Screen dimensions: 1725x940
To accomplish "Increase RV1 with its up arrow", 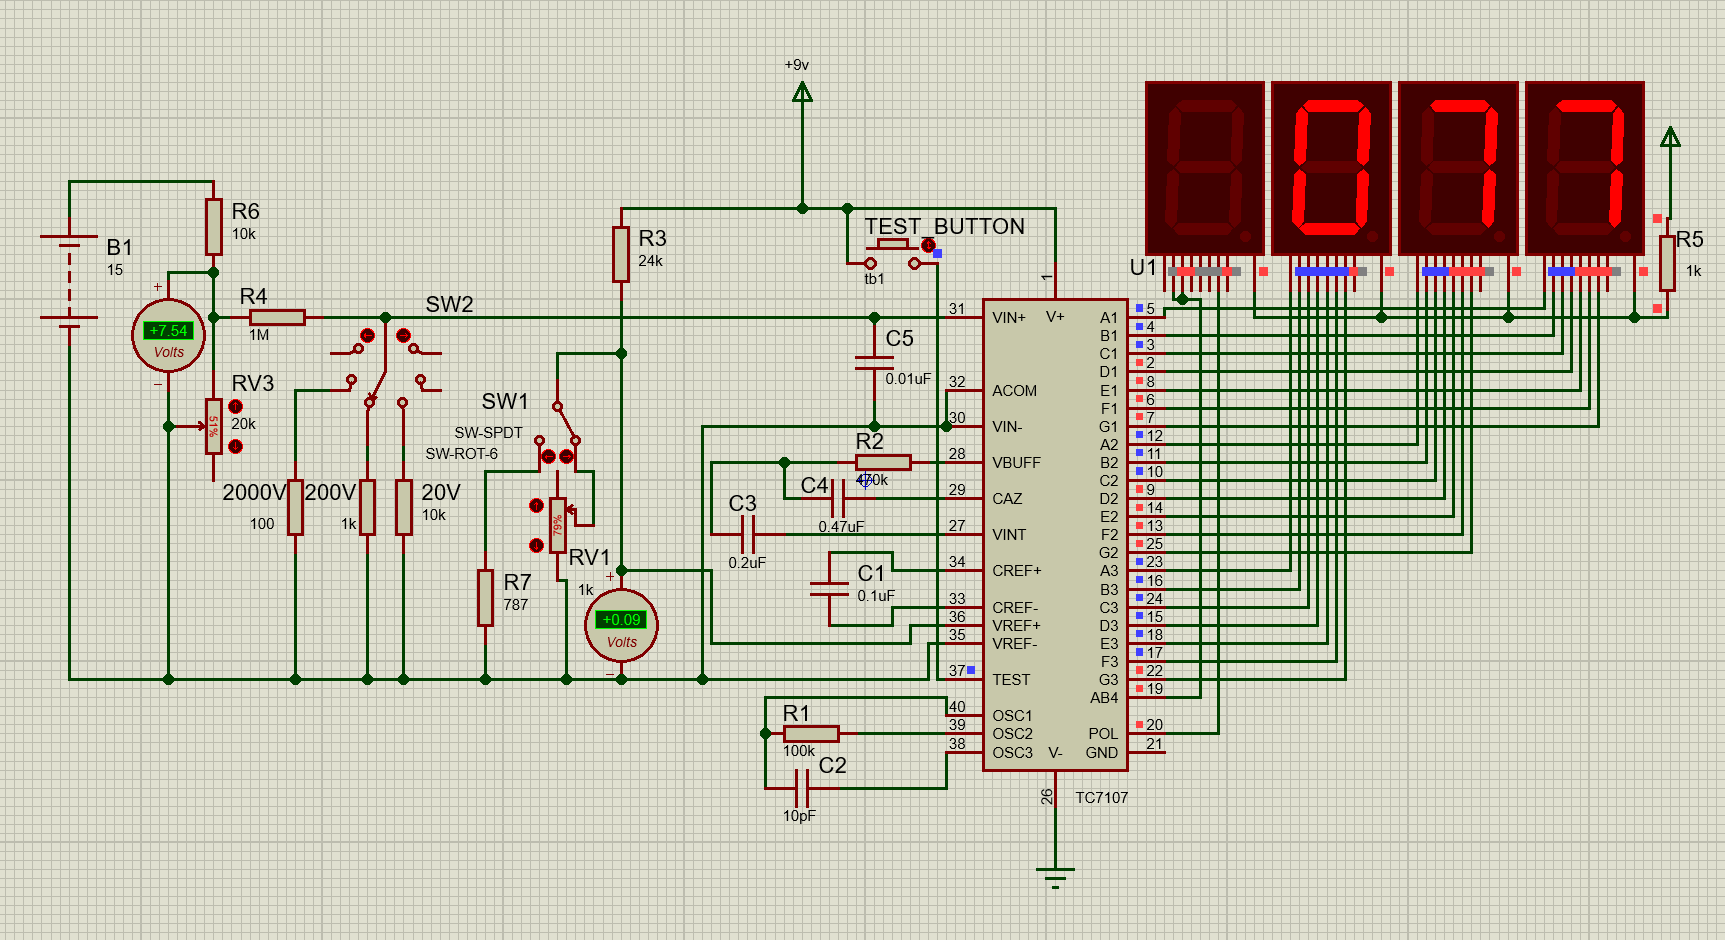I will (x=536, y=506).
